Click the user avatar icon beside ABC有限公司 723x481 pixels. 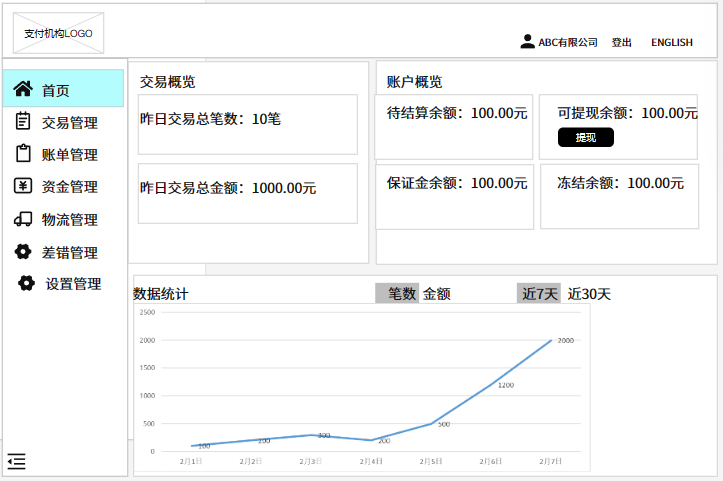tap(527, 42)
